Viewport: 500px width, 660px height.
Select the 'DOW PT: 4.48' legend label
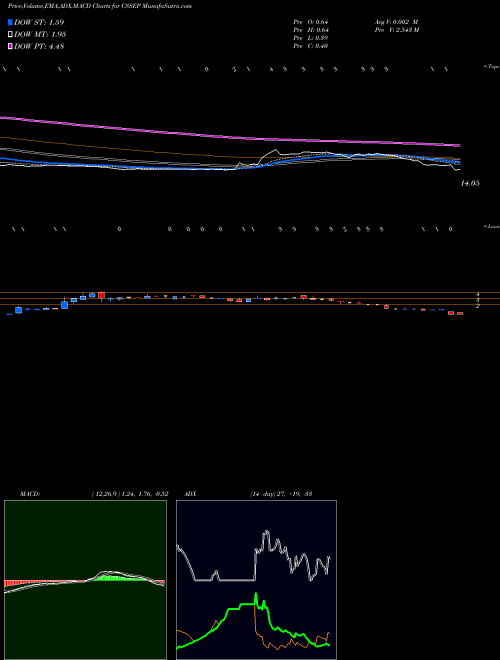coord(39,47)
